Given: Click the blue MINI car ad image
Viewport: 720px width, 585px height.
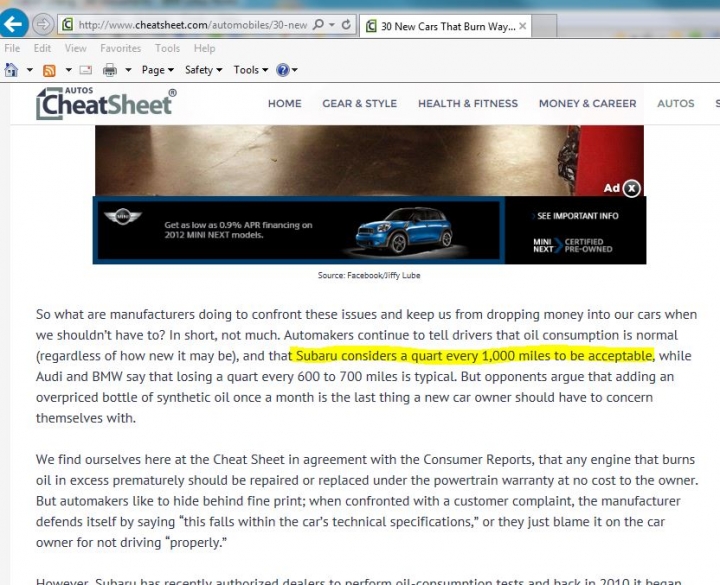Looking at the screenshot, I should click(x=404, y=231).
